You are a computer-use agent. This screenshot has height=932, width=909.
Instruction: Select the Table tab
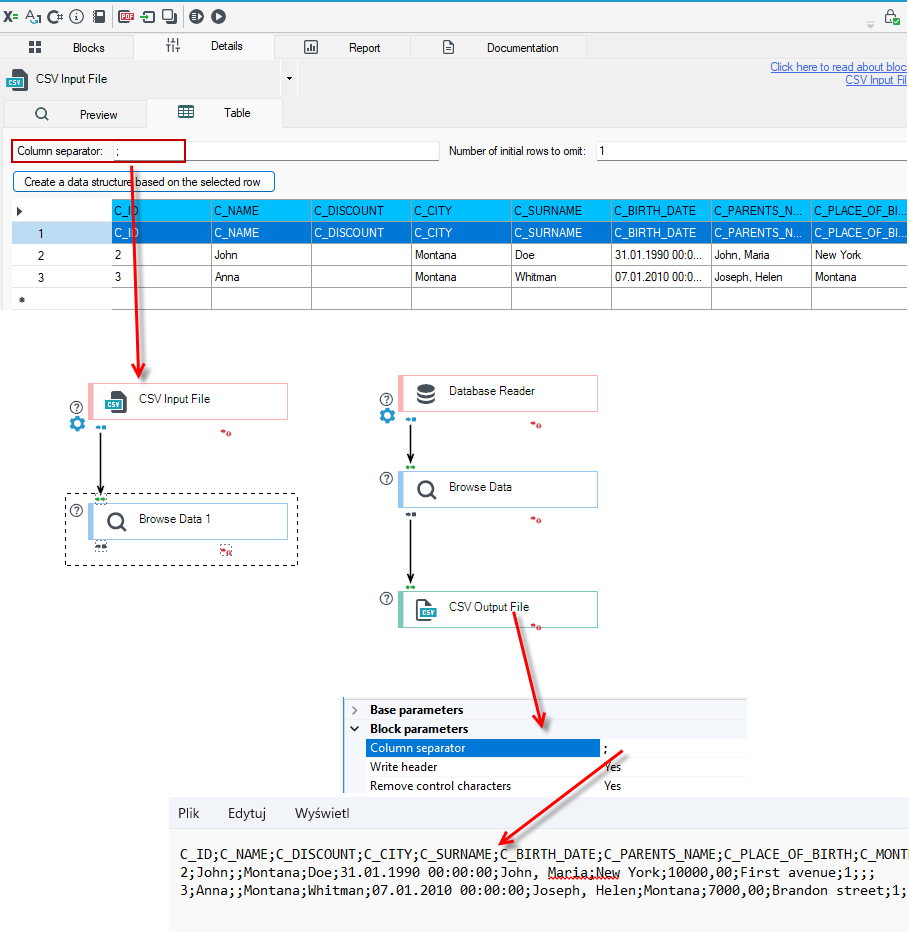tap(214, 112)
